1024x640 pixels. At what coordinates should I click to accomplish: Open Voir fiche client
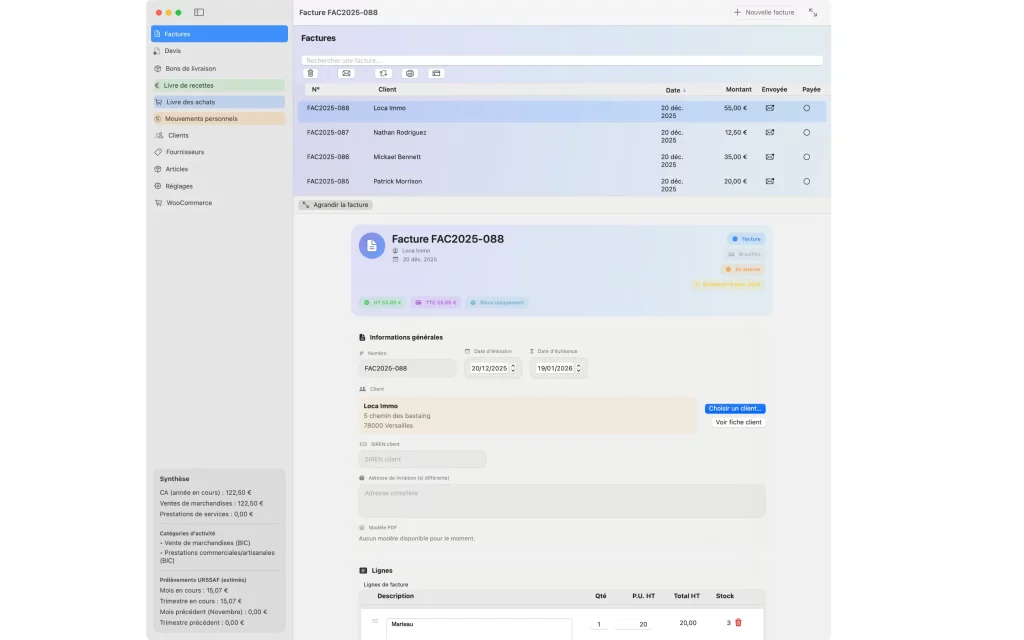tap(737, 421)
